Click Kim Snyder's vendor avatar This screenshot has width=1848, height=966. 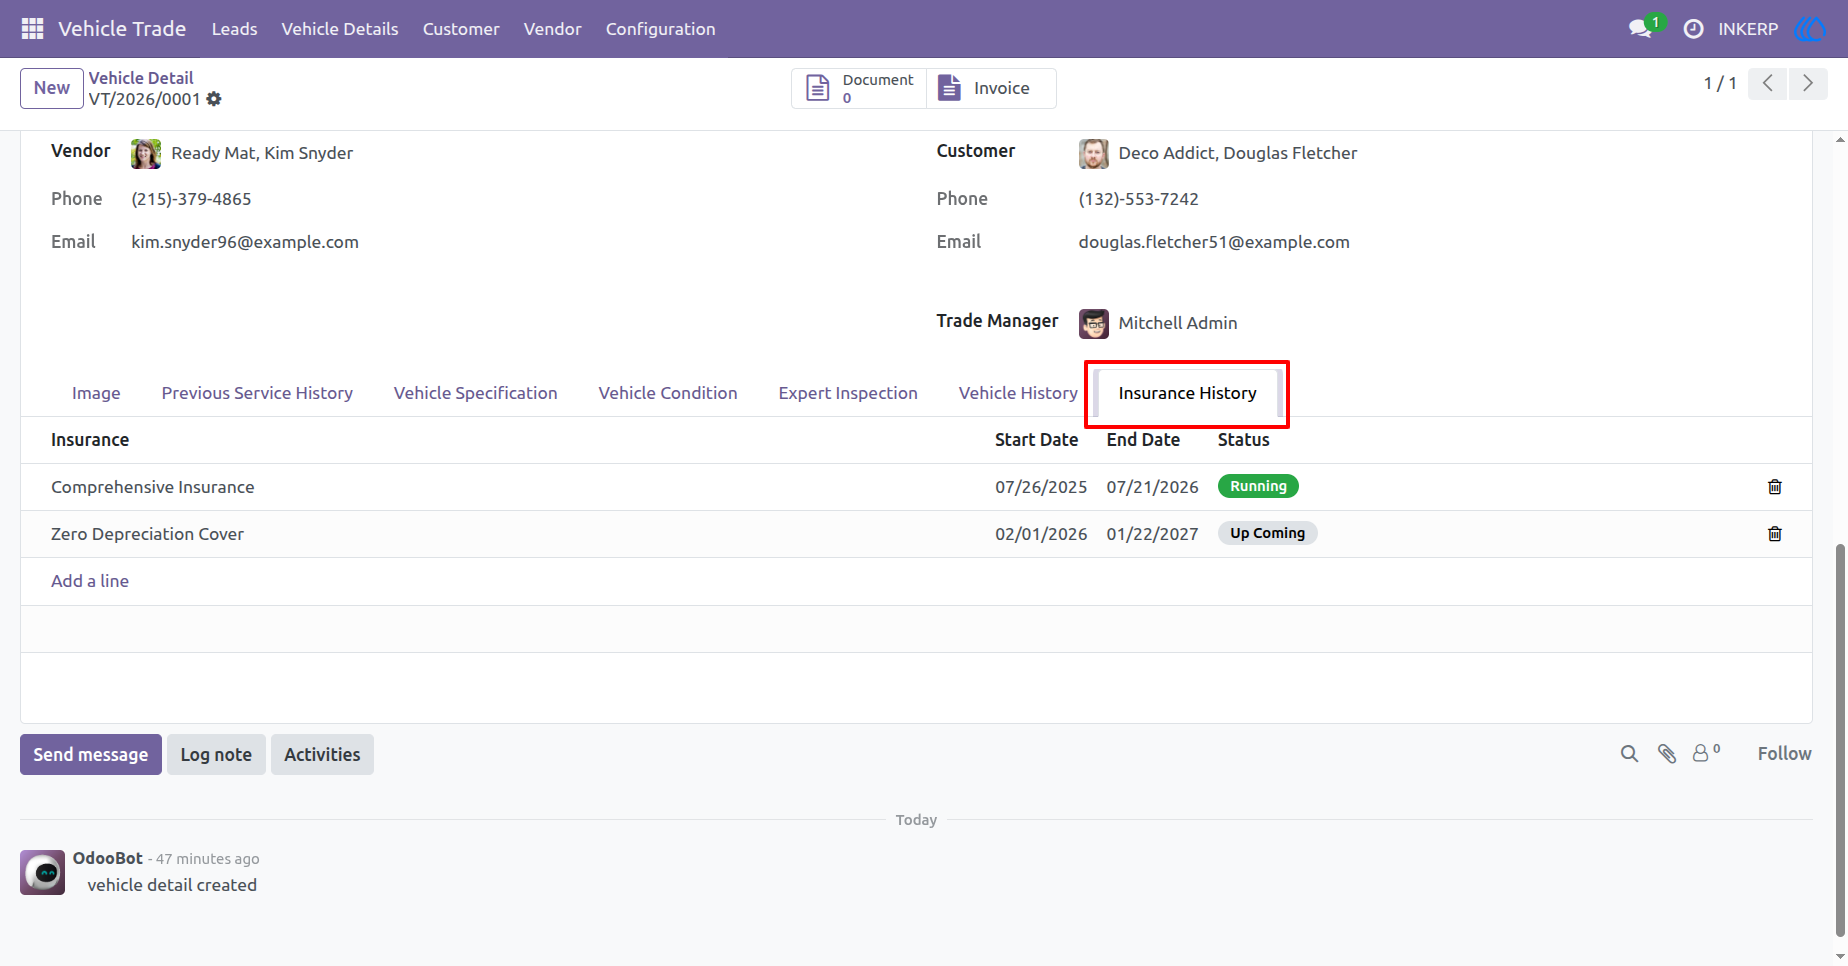pyautogui.click(x=146, y=154)
